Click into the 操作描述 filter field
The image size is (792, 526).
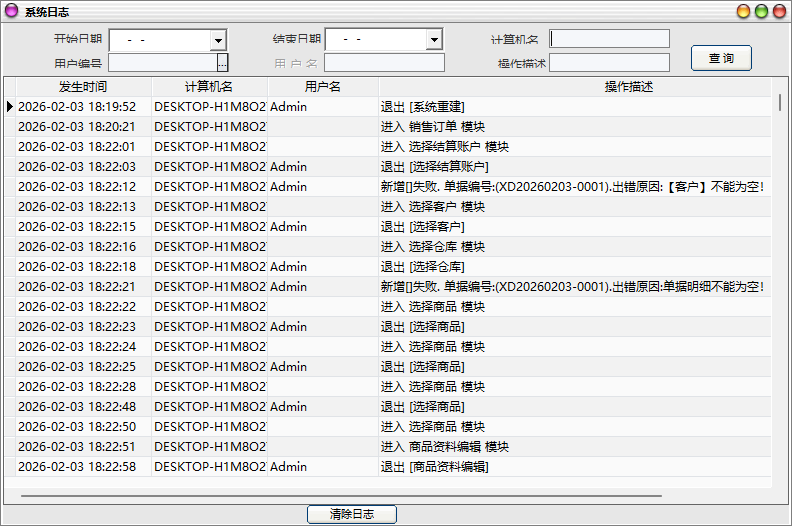(609, 63)
